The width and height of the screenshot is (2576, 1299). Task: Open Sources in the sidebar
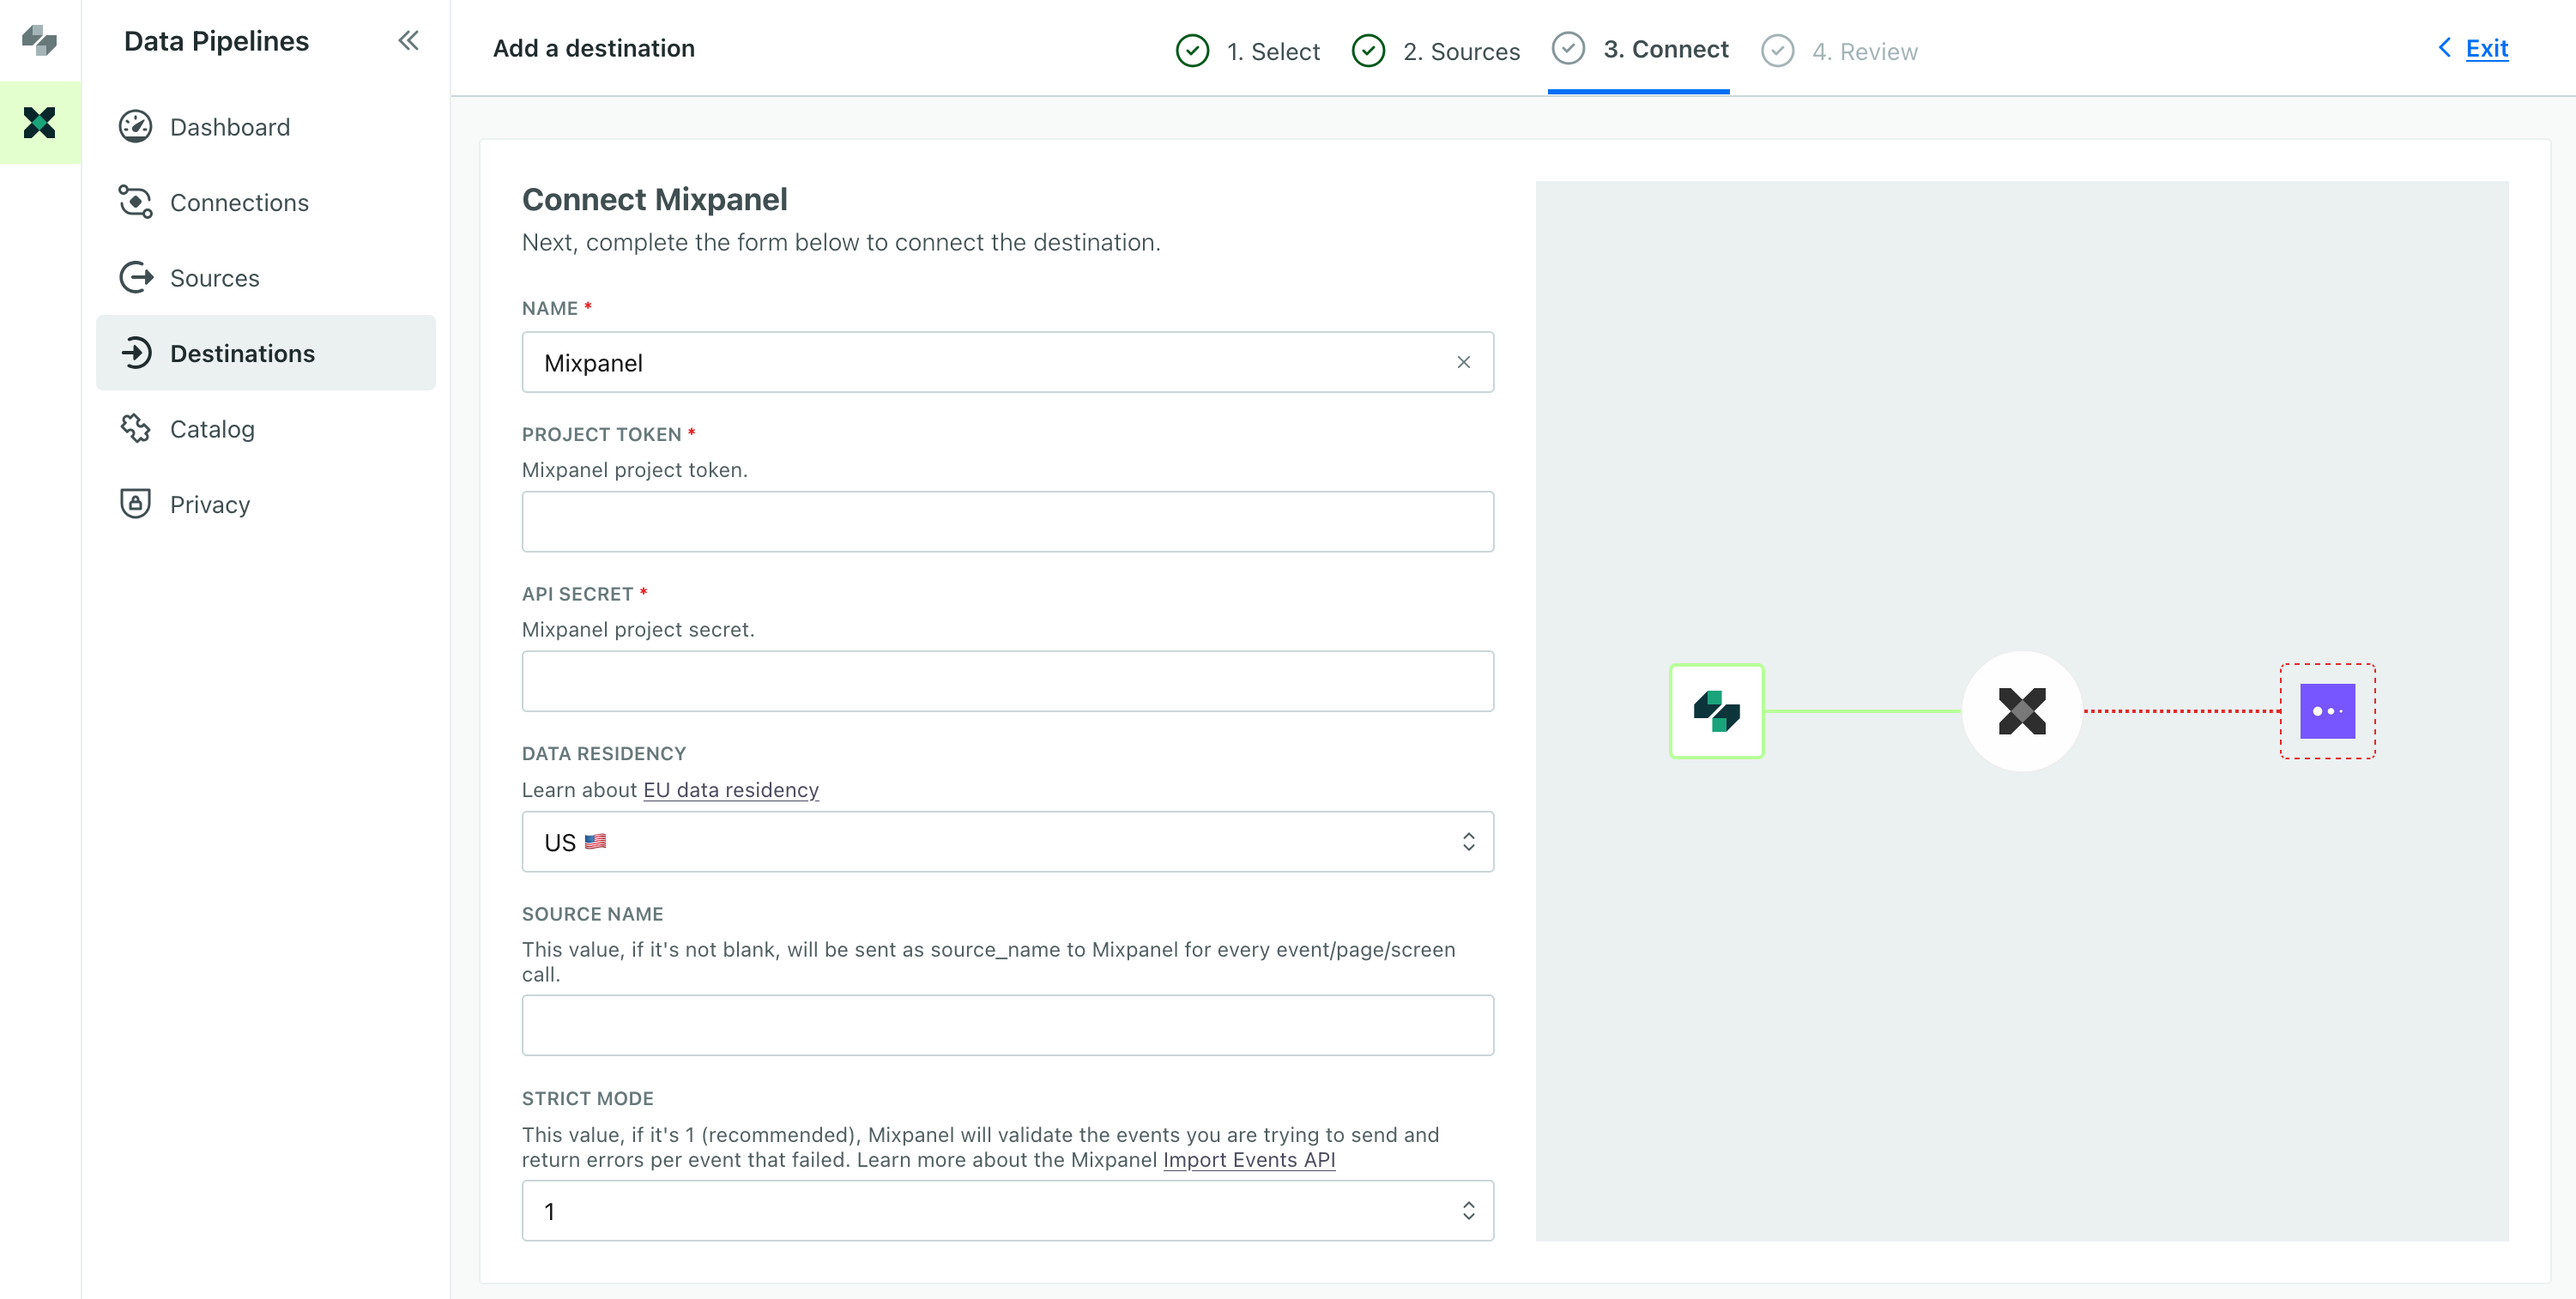click(x=265, y=278)
